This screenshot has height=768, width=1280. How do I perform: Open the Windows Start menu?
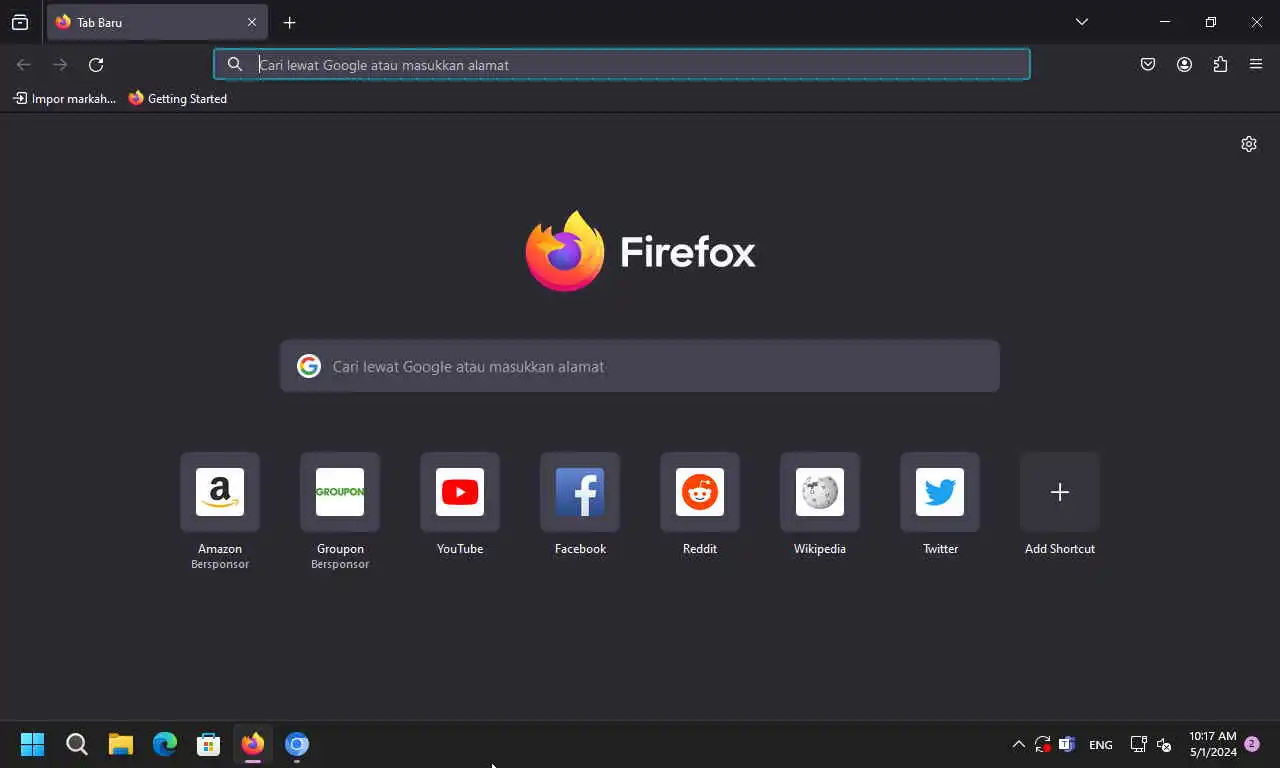33,744
